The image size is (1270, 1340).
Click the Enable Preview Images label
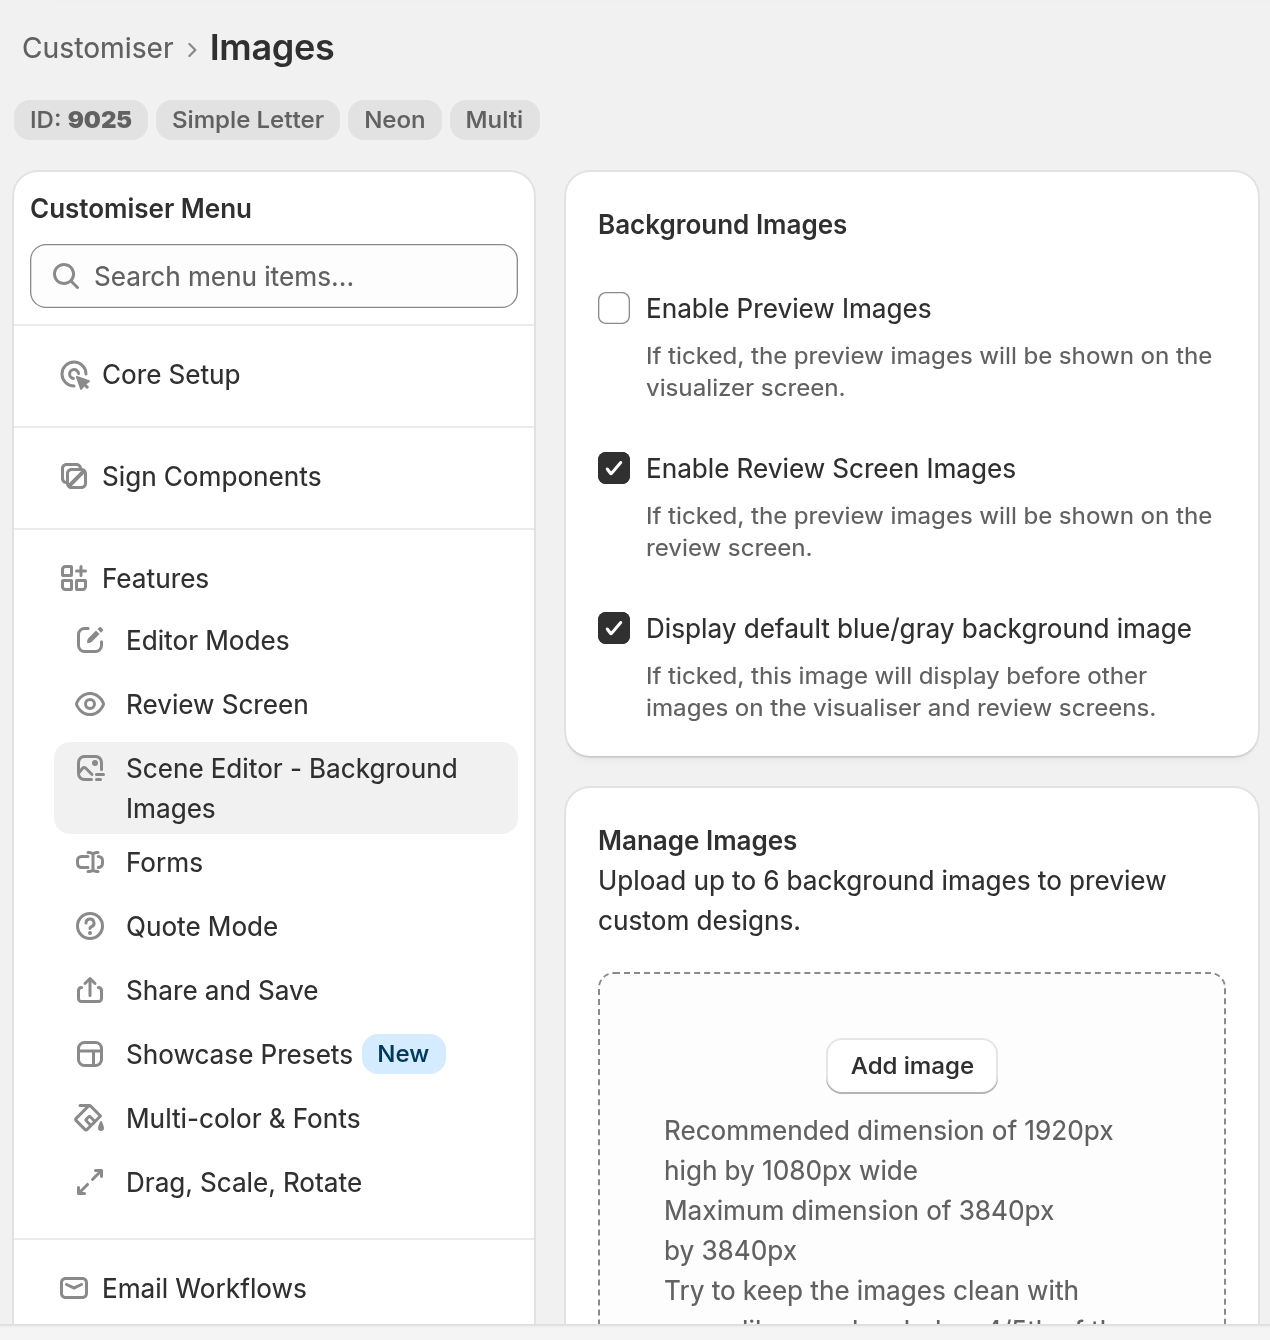[x=788, y=309]
